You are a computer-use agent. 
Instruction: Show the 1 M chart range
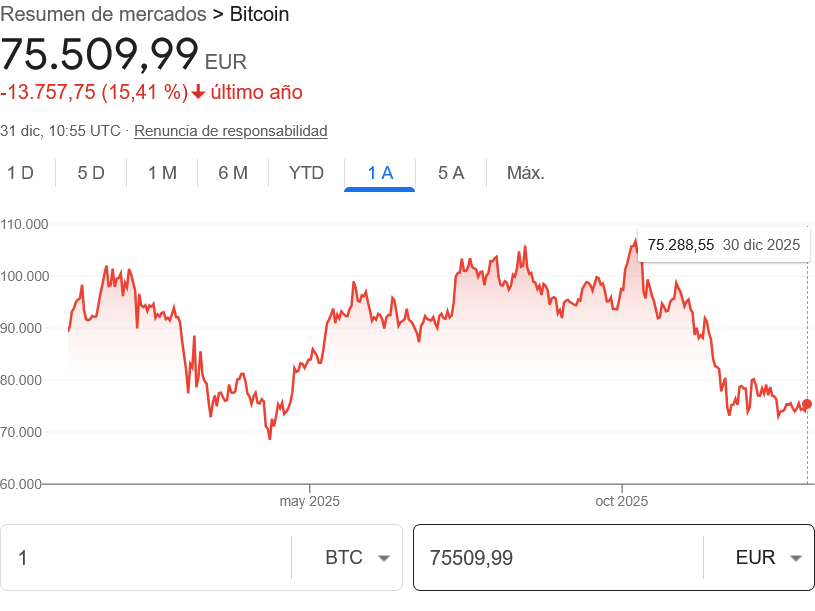[162, 173]
